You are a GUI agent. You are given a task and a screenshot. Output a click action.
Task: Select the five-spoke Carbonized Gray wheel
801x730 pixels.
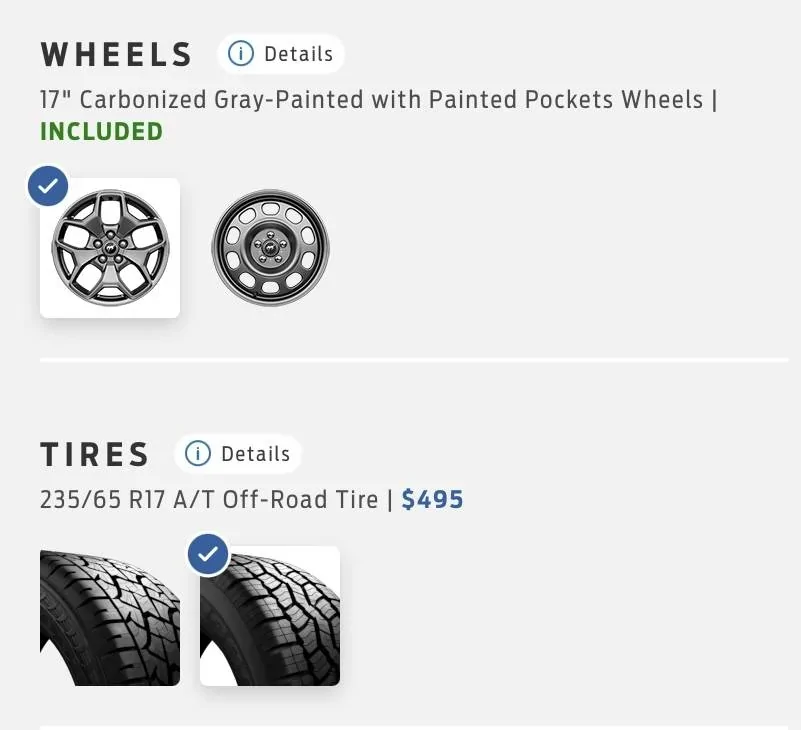click(110, 248)
